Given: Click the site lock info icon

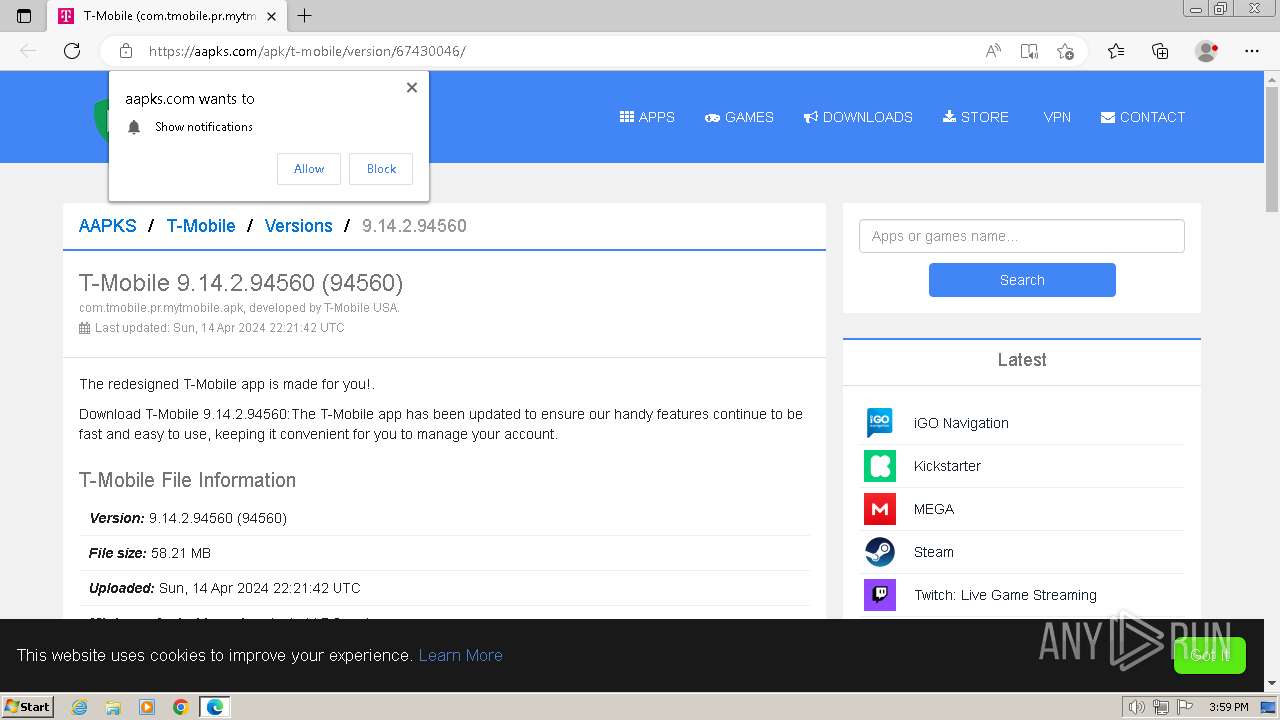Looking at the screenshot, I should point(126,51).
